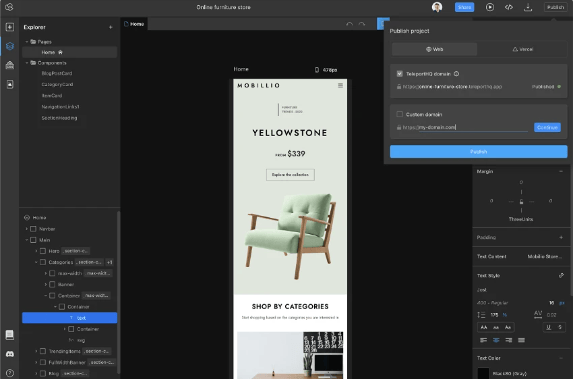Open the Discord community icon
Viewport: 573px width, 379px height.
[10, 354]
